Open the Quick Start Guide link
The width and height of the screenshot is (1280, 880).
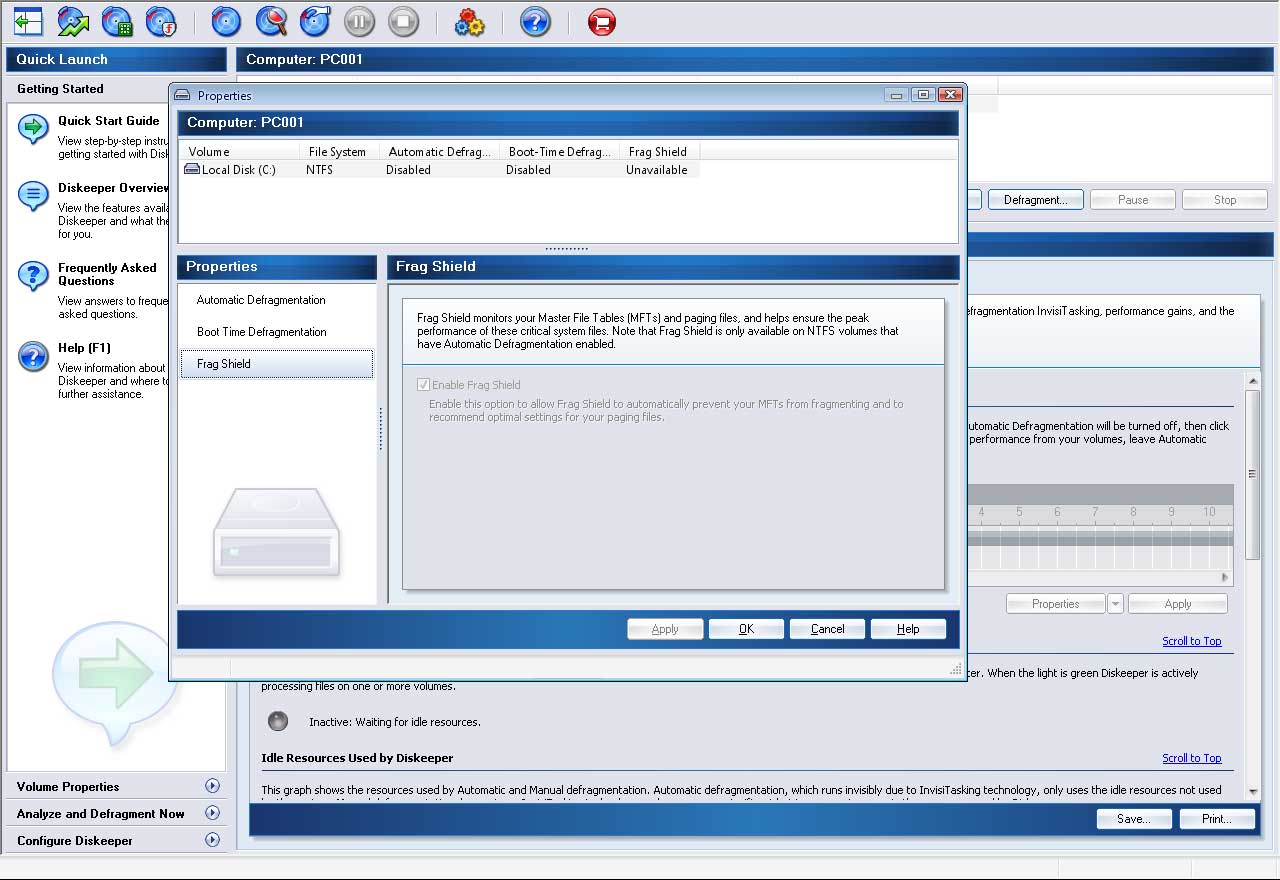[109, 121]
